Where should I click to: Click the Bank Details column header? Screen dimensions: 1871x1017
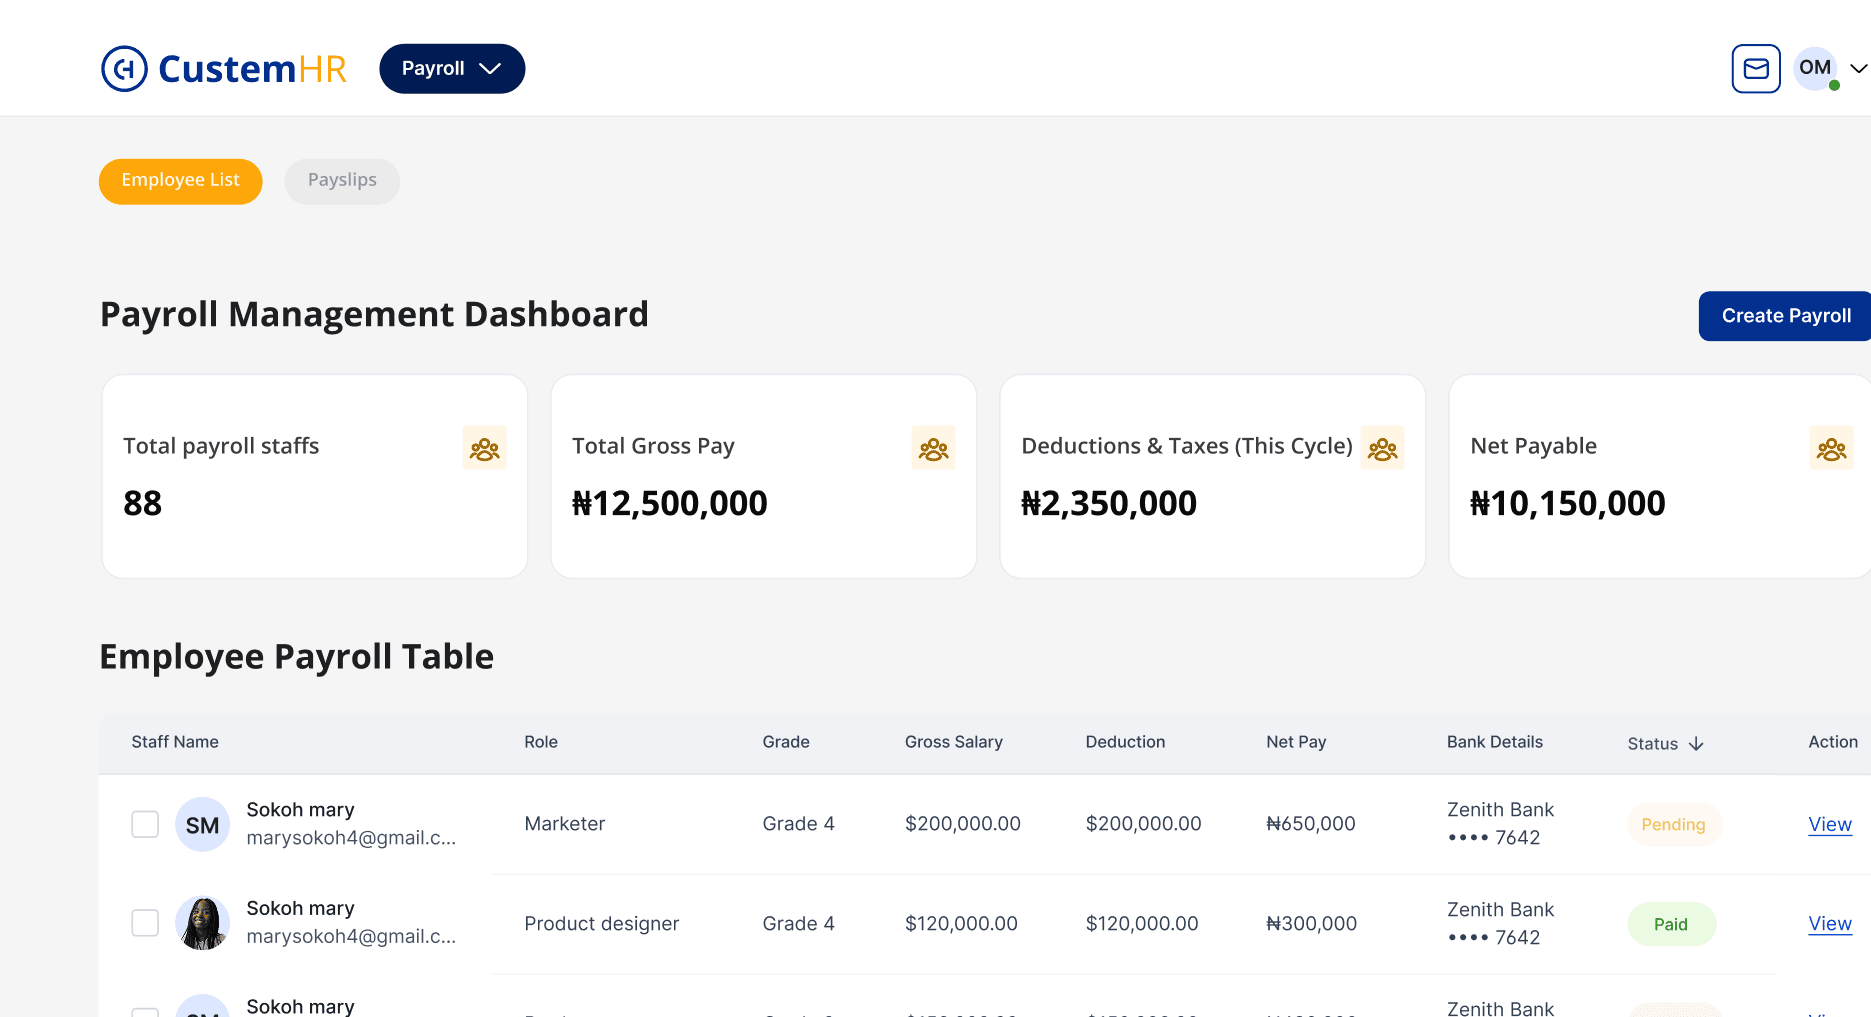1495,742
